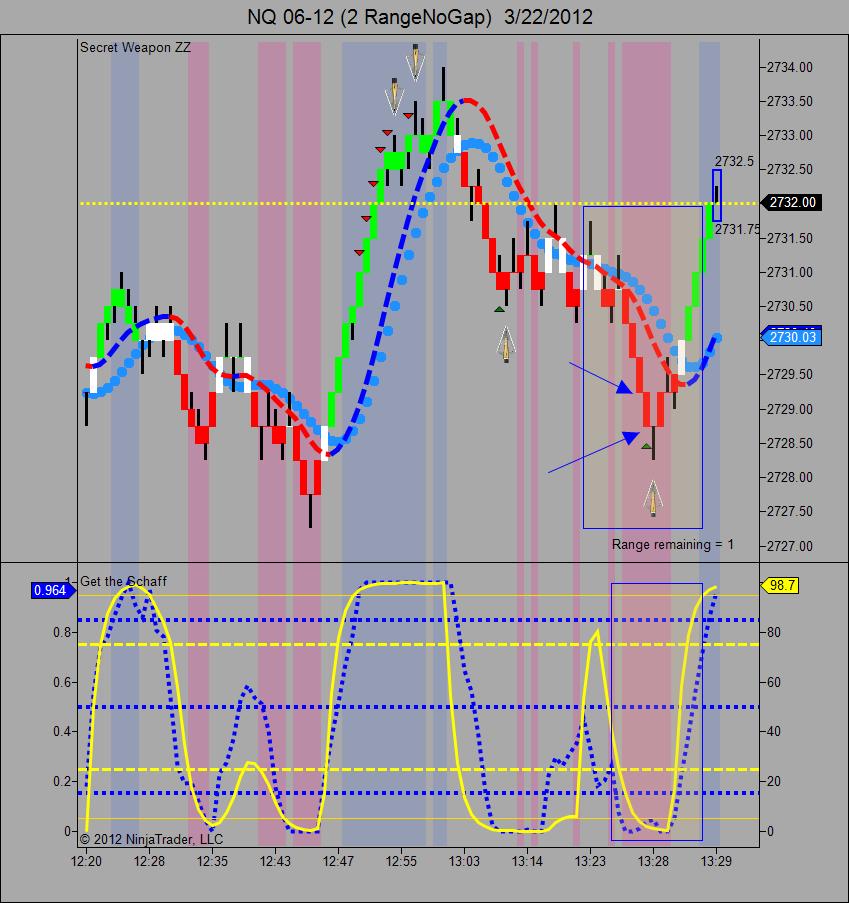Click the 2729.50 price axis label

tap(790, 374)
